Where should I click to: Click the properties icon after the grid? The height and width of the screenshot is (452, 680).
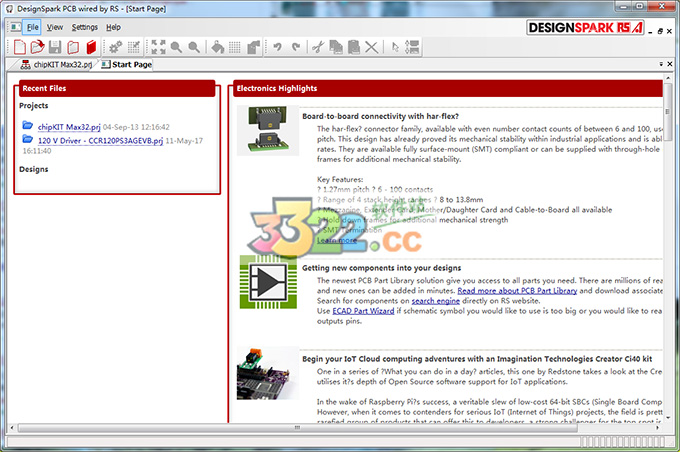pyautogui.click(x=253, y=47)
